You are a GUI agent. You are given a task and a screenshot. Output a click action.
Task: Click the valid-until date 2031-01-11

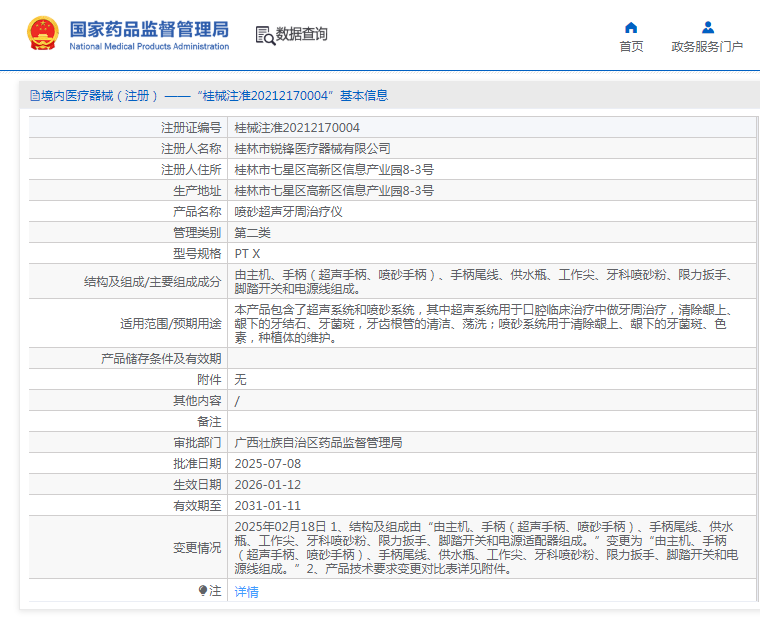click(267, 506)
